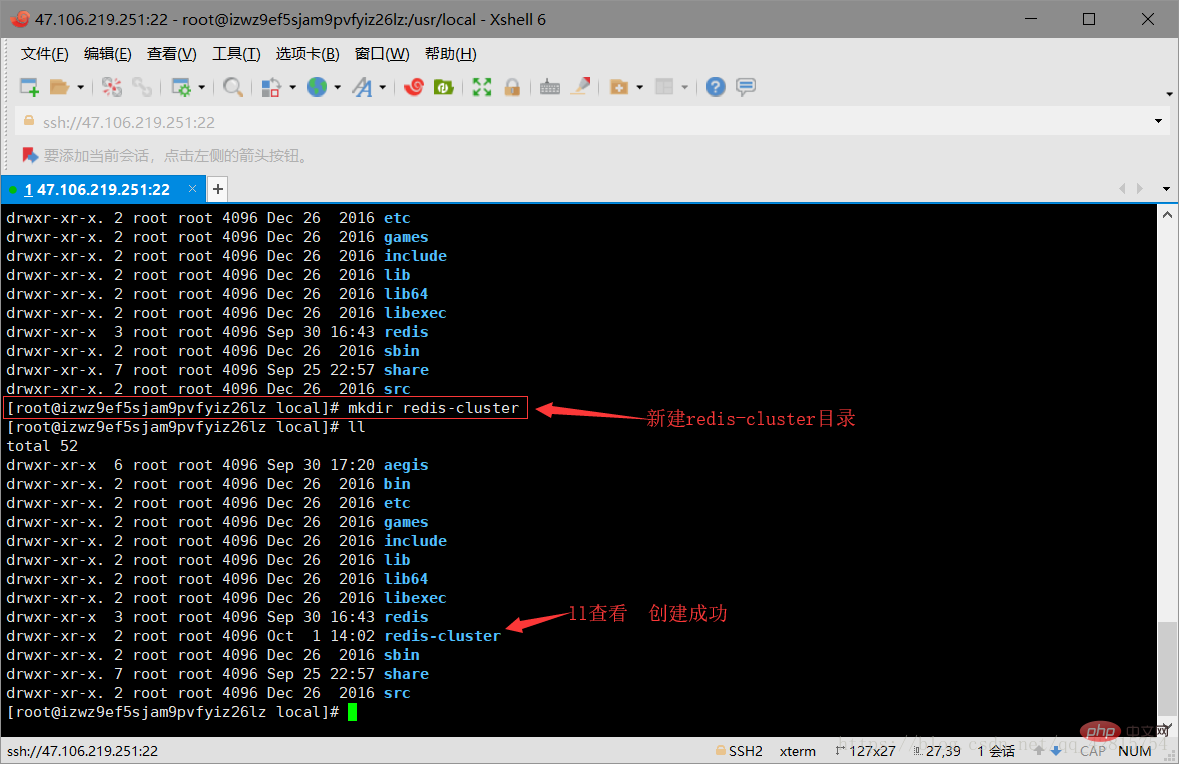
Task: Open the folder icon for sessions
Action: click(59, 87)
